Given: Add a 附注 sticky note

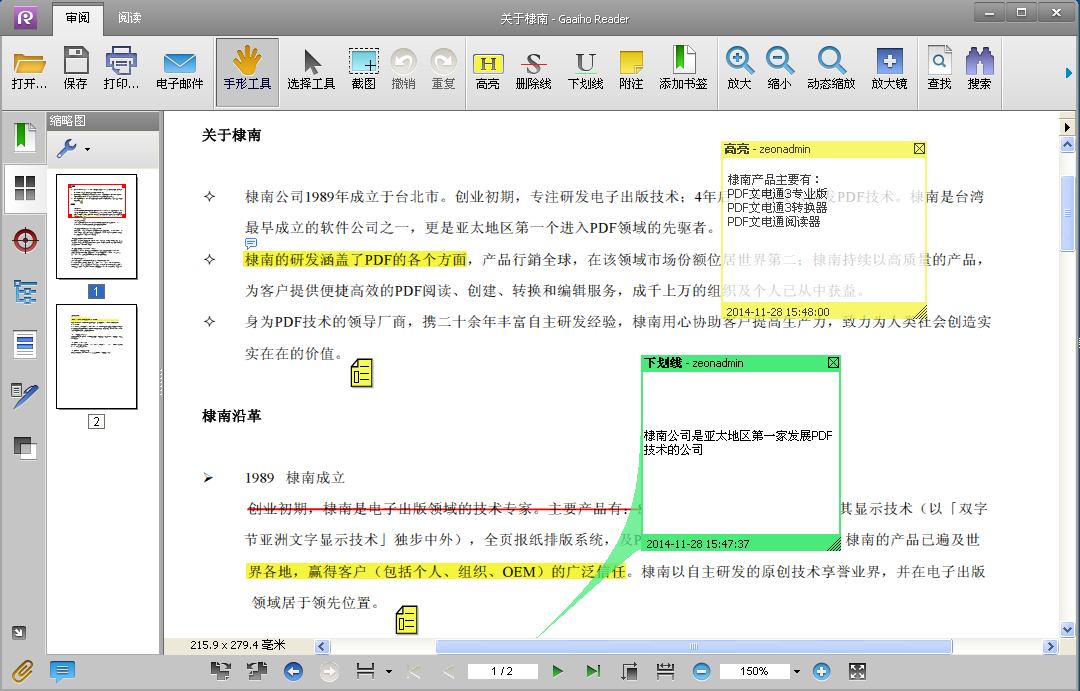Looking at the screenshot, I should (631, 68).
